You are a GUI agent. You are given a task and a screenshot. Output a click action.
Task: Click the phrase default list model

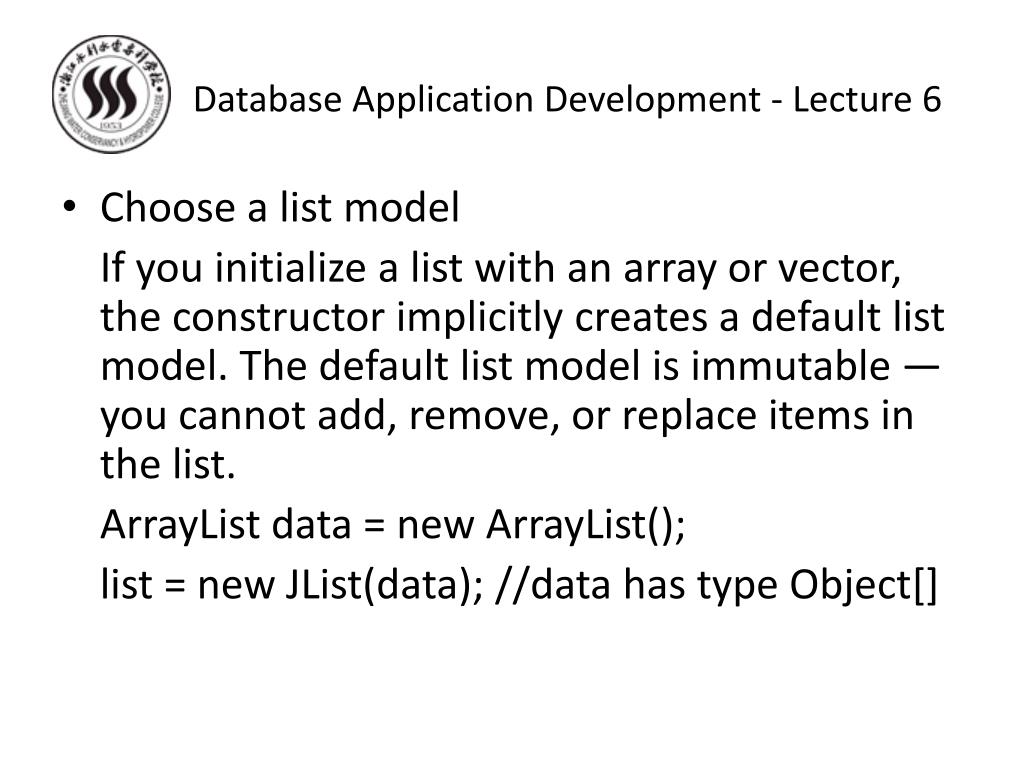[480, 366]
